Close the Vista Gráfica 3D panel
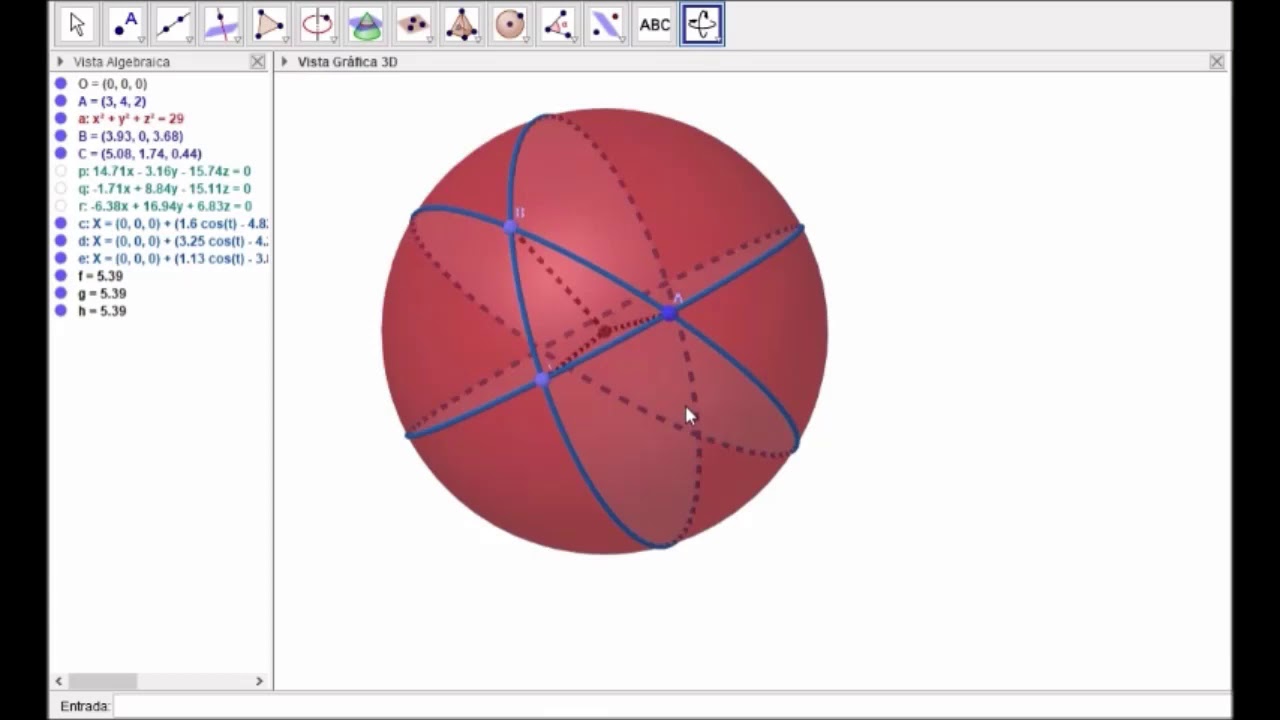Screen dimensions: 1280x720 click(1217, 62)
